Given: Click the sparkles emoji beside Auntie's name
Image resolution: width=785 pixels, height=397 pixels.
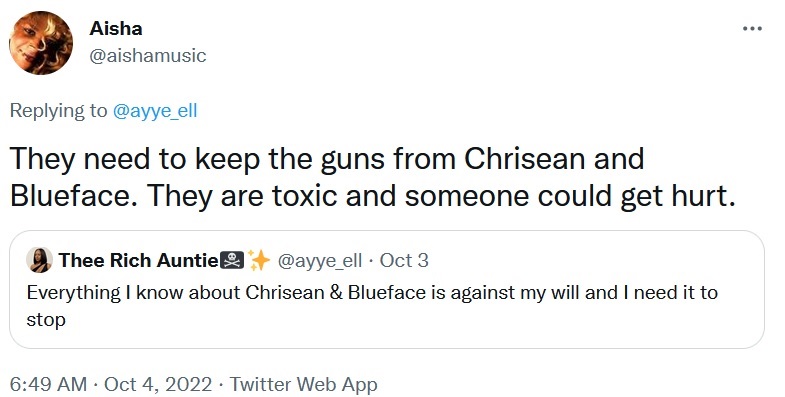Looking at the screenshot, I should click(x=259, y=260).
